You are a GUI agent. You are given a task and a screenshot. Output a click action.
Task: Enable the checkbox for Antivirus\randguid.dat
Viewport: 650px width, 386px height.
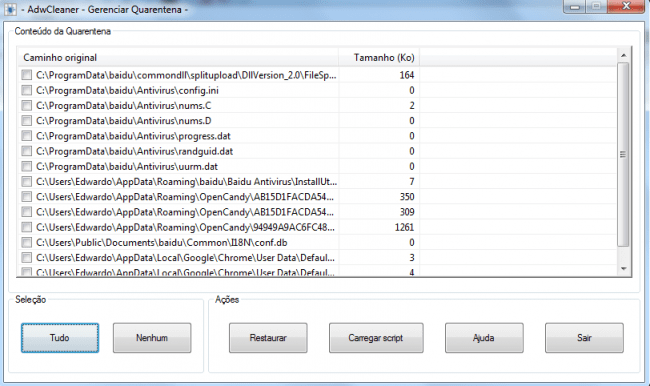click(27, 151)
